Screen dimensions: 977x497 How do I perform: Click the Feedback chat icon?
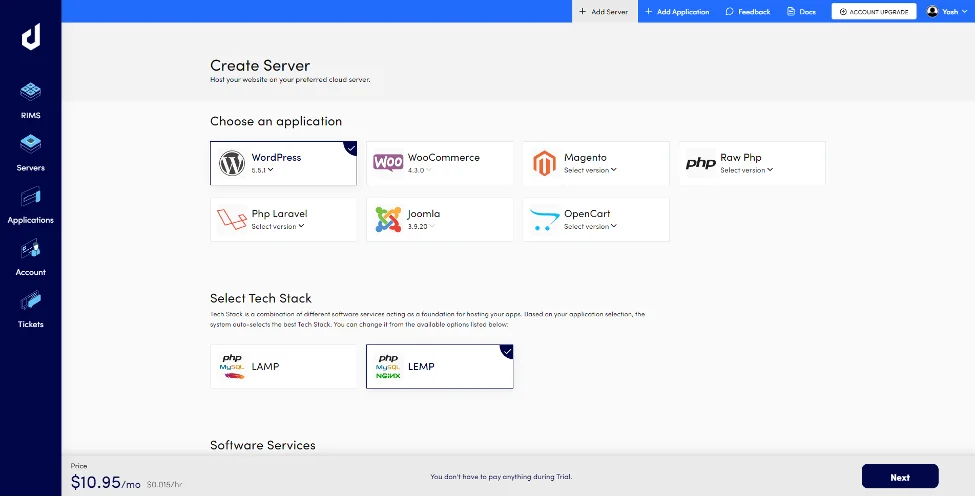click(x=730, y=12)
